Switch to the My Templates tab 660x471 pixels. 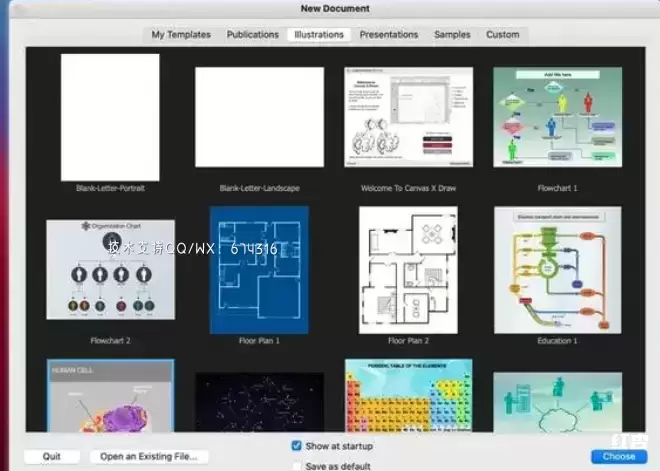(181, 34)
